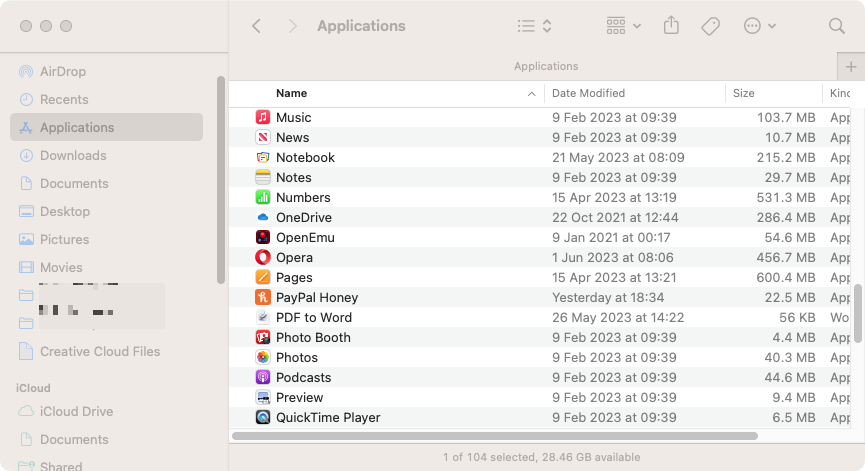Go forward with the right arrow
865x471 pixels.
[292, 26]
